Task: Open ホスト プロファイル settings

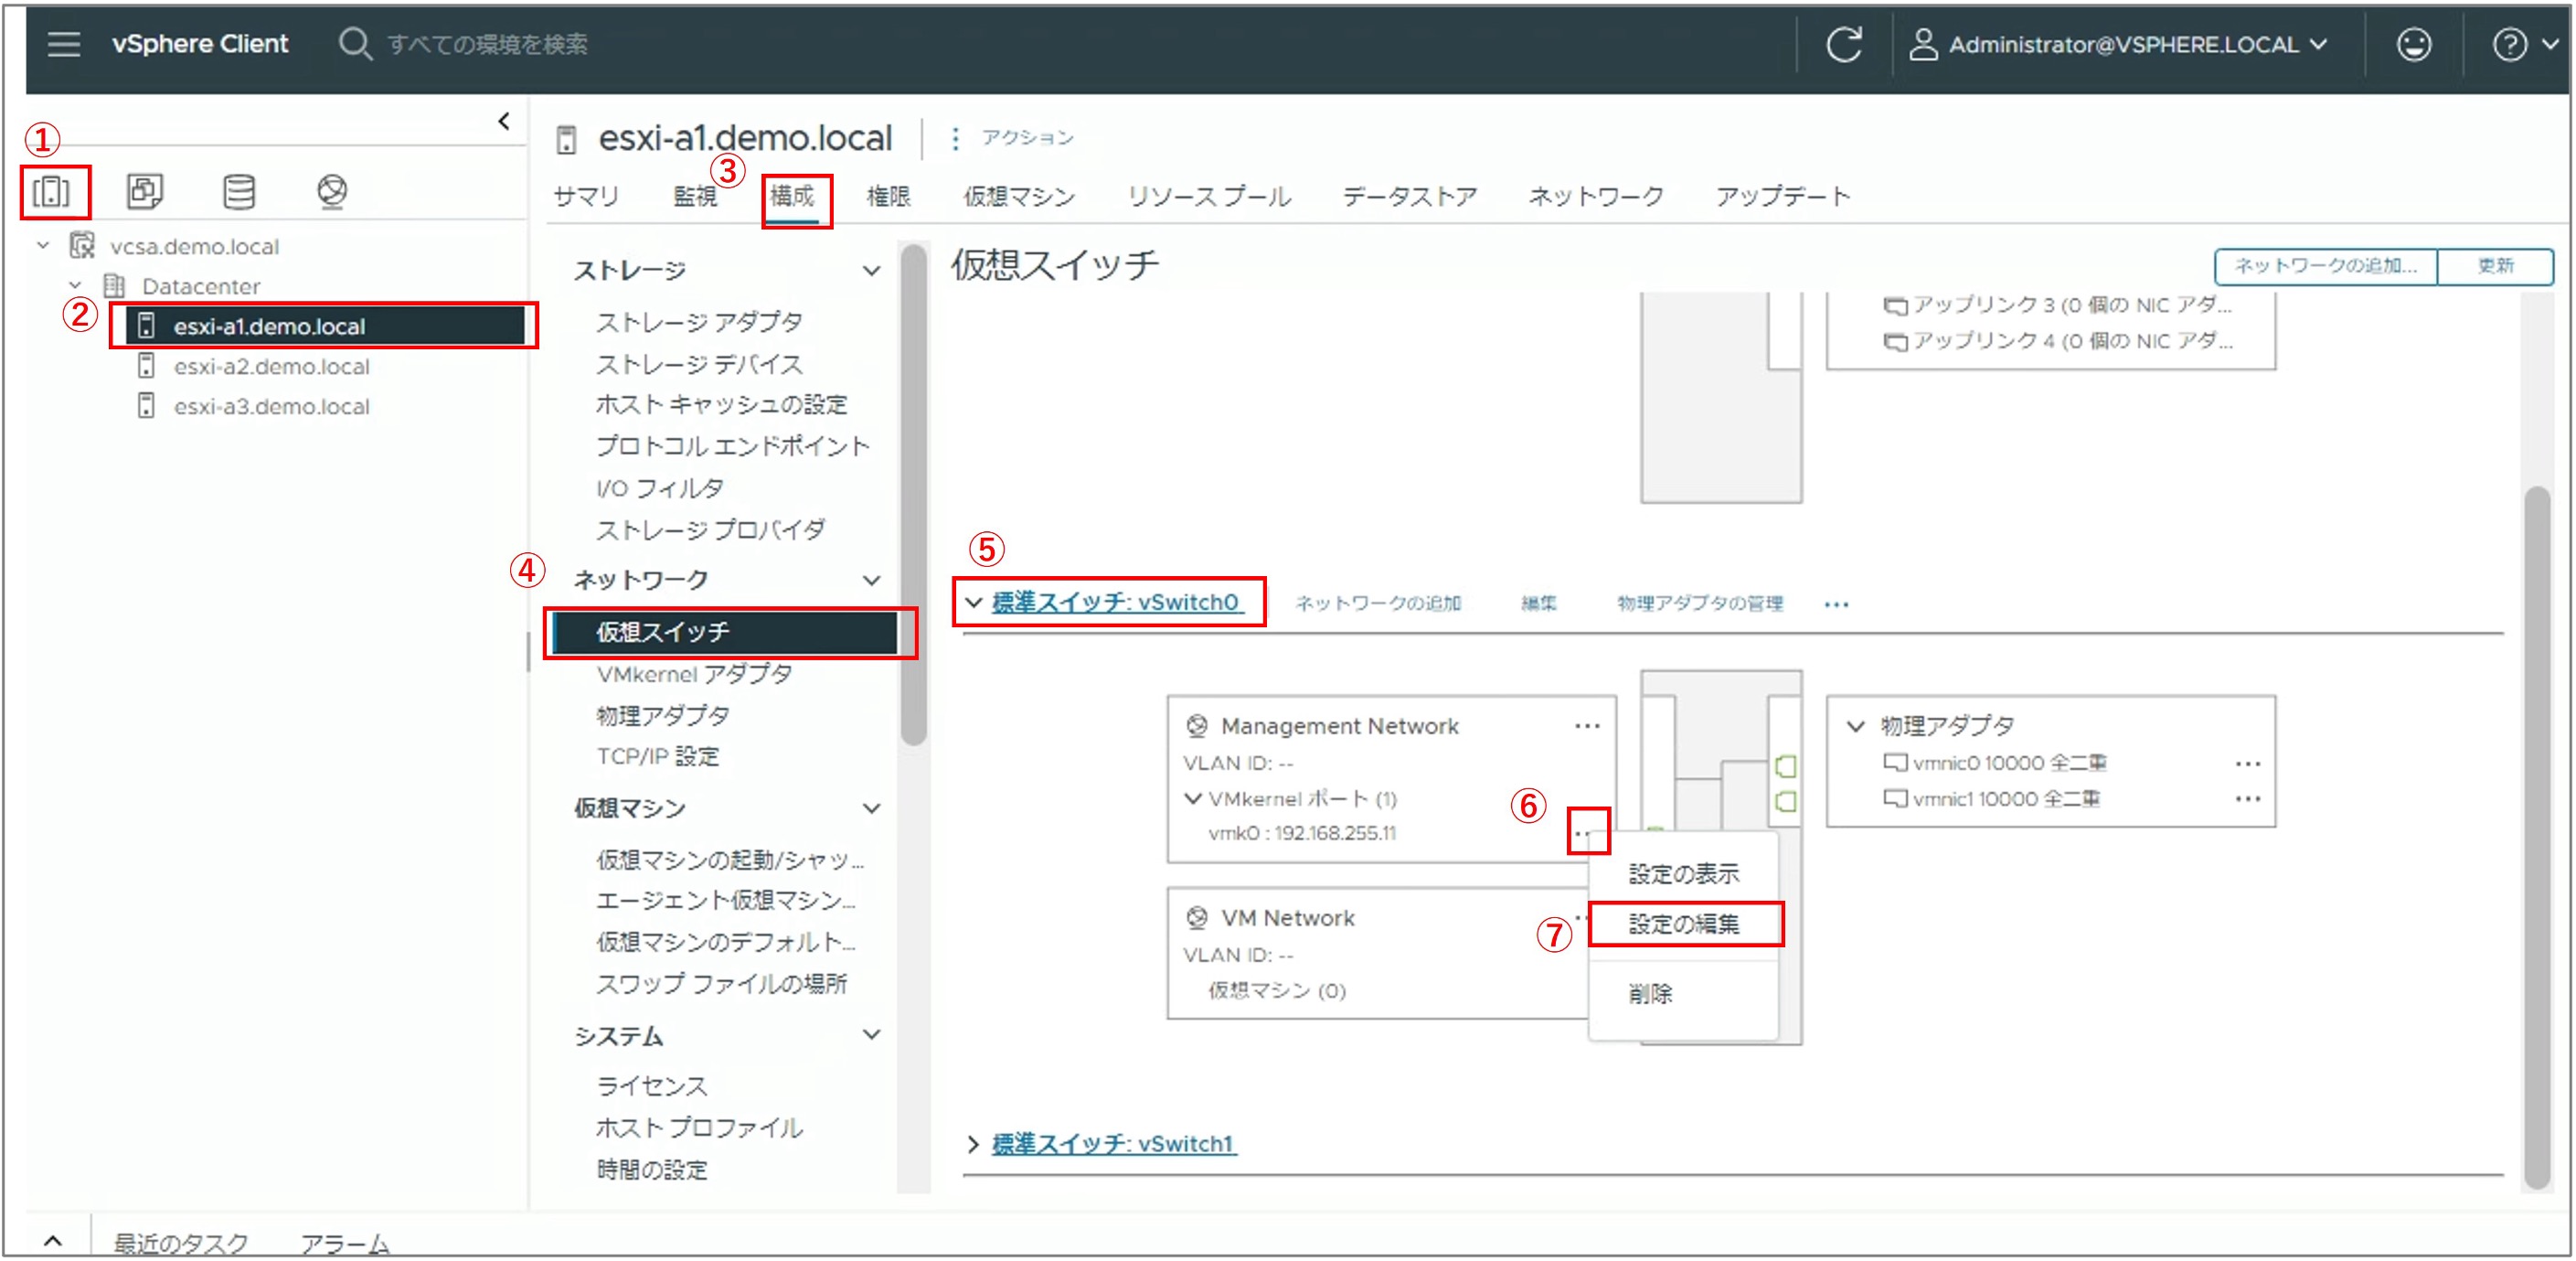Action: 699,1127
